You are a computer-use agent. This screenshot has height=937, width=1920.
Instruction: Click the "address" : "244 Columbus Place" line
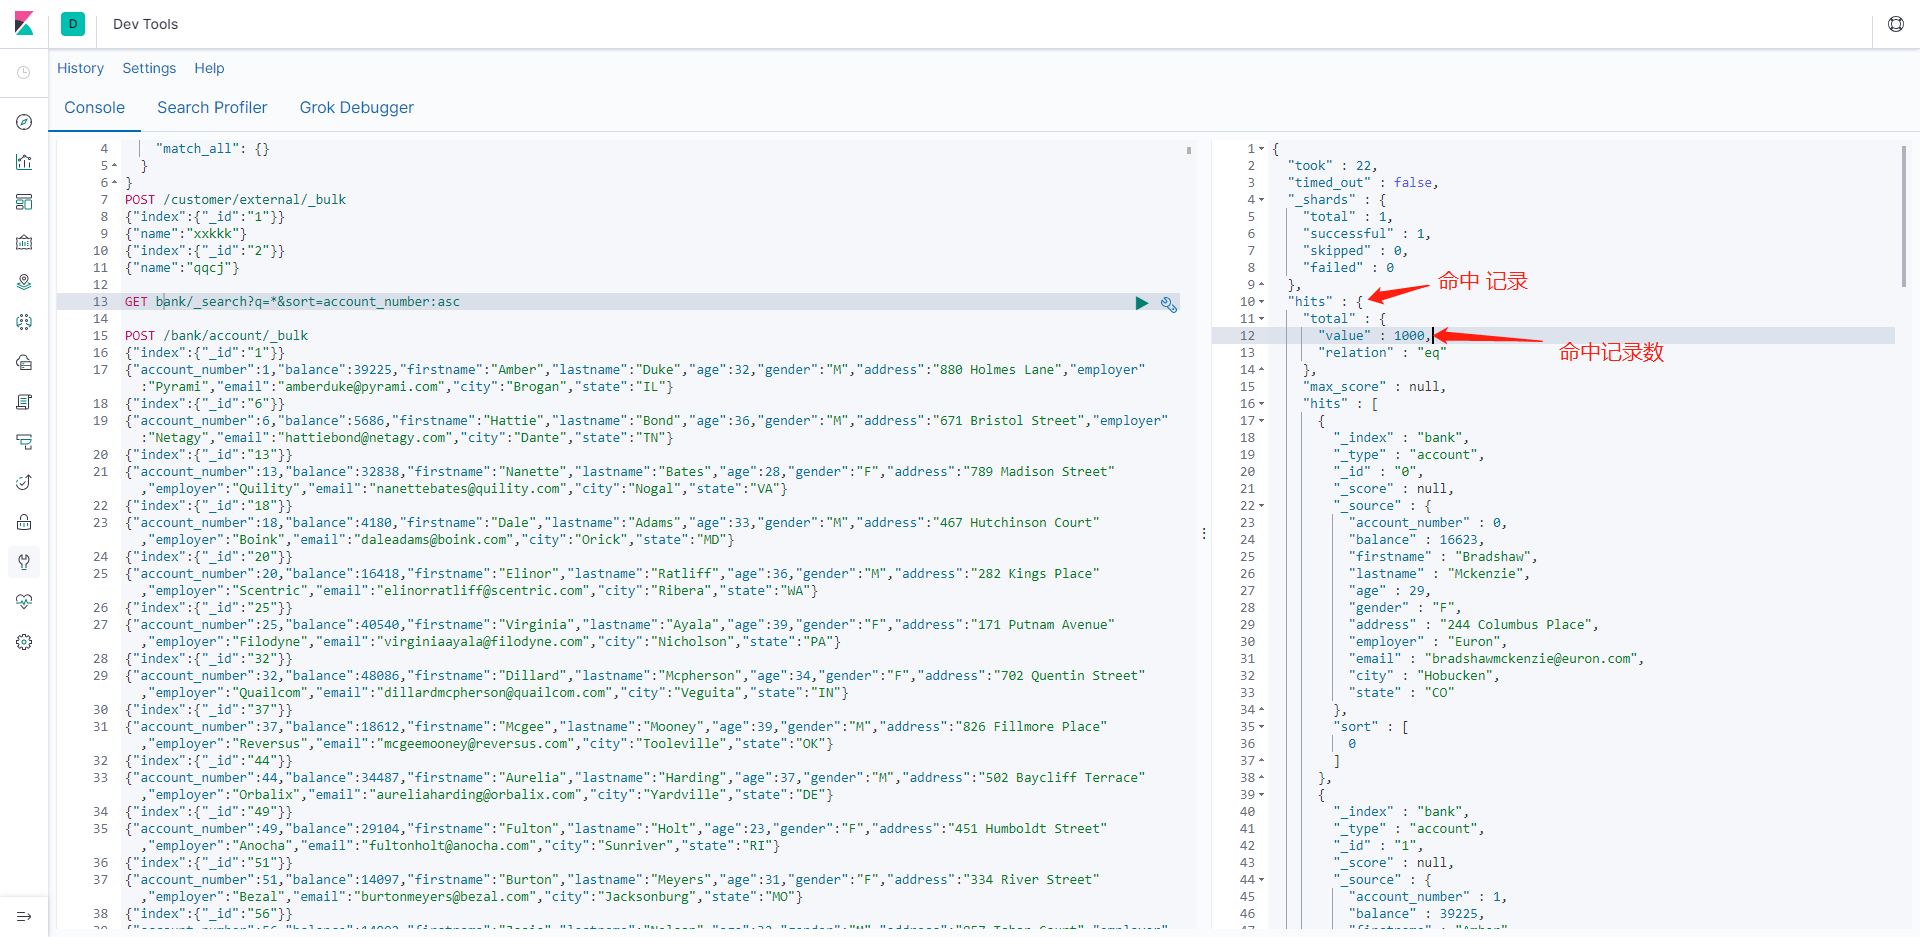pyautogui.click(x=1473, y=625)
